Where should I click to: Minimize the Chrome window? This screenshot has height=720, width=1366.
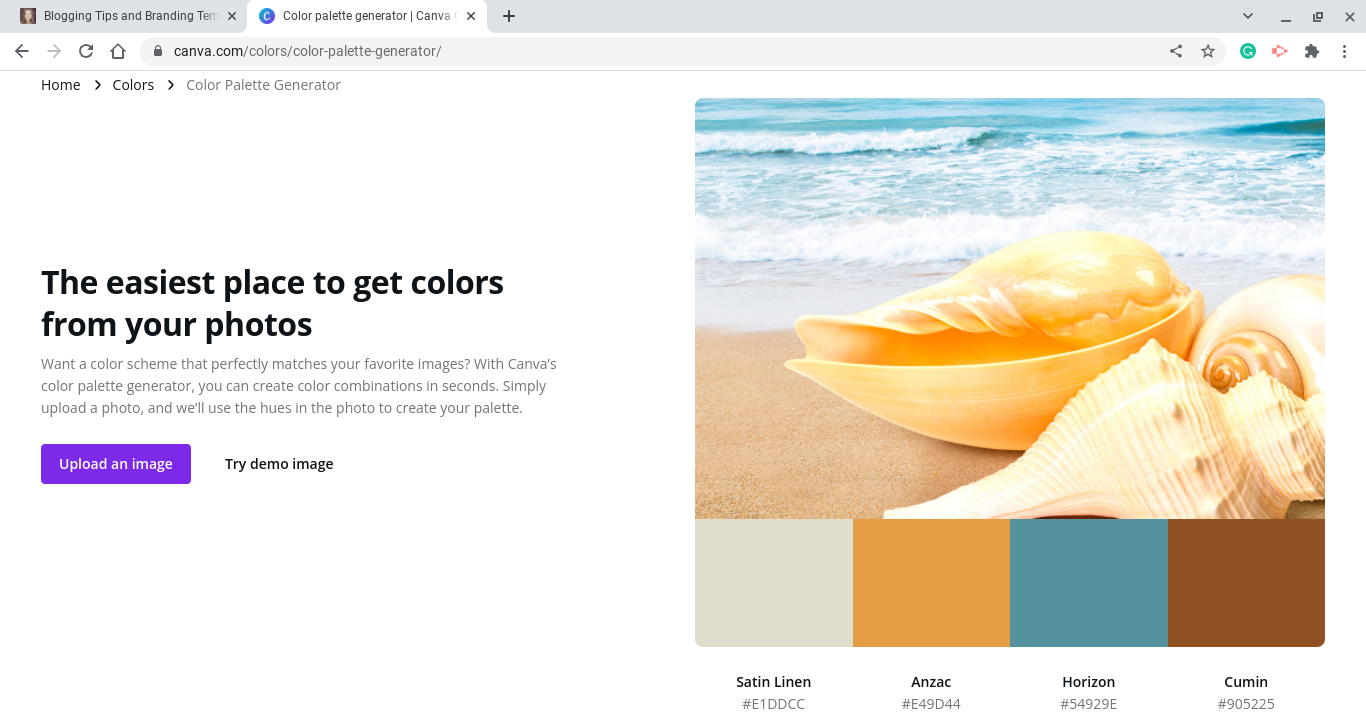1286,16
